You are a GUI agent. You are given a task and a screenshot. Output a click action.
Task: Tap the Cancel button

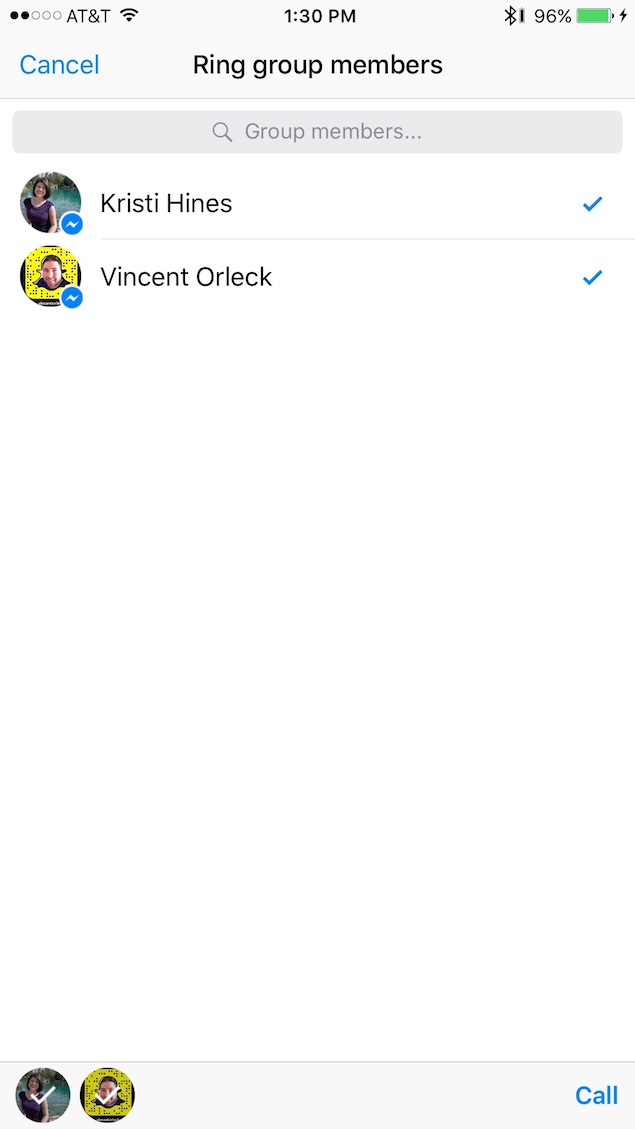coord(59,66)
